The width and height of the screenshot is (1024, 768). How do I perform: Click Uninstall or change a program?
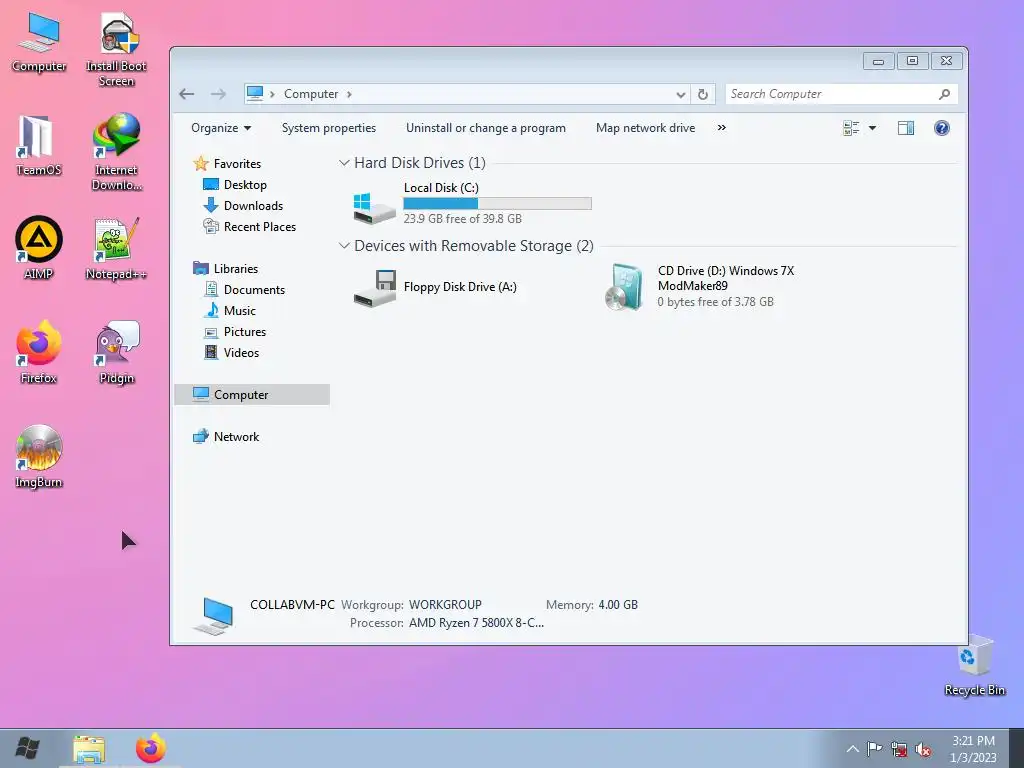click(486, 128)
